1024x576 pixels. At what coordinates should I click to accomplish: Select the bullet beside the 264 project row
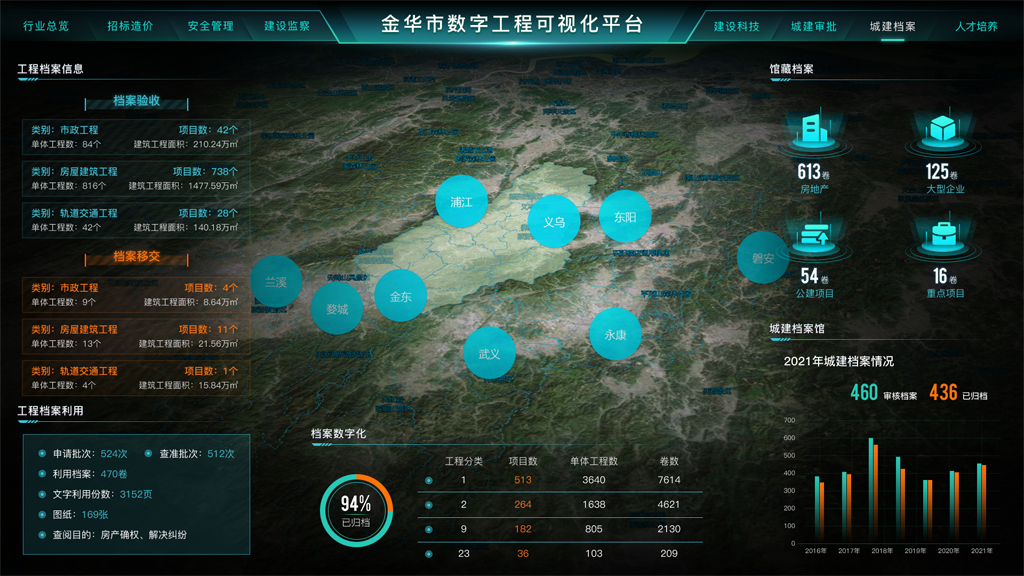429,505
